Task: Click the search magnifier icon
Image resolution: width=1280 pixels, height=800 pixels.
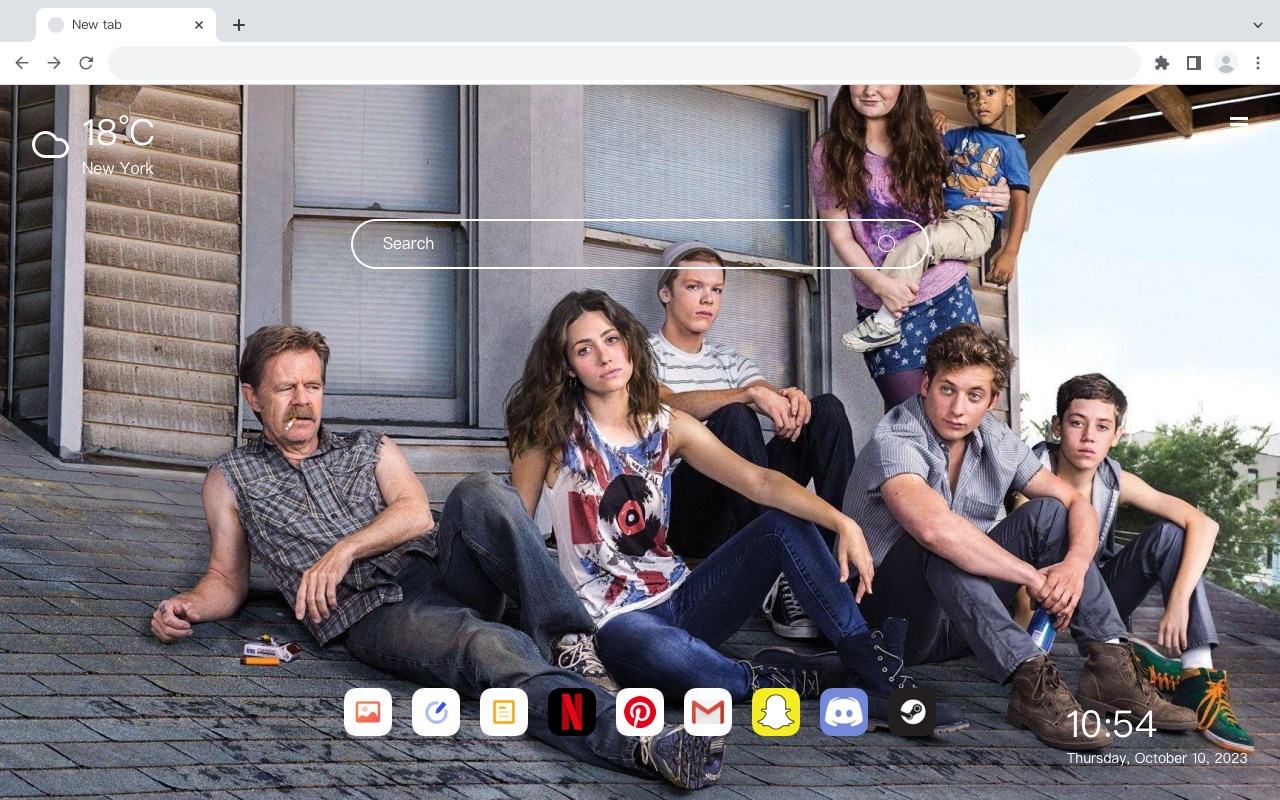Action: [x=886, y=243]
